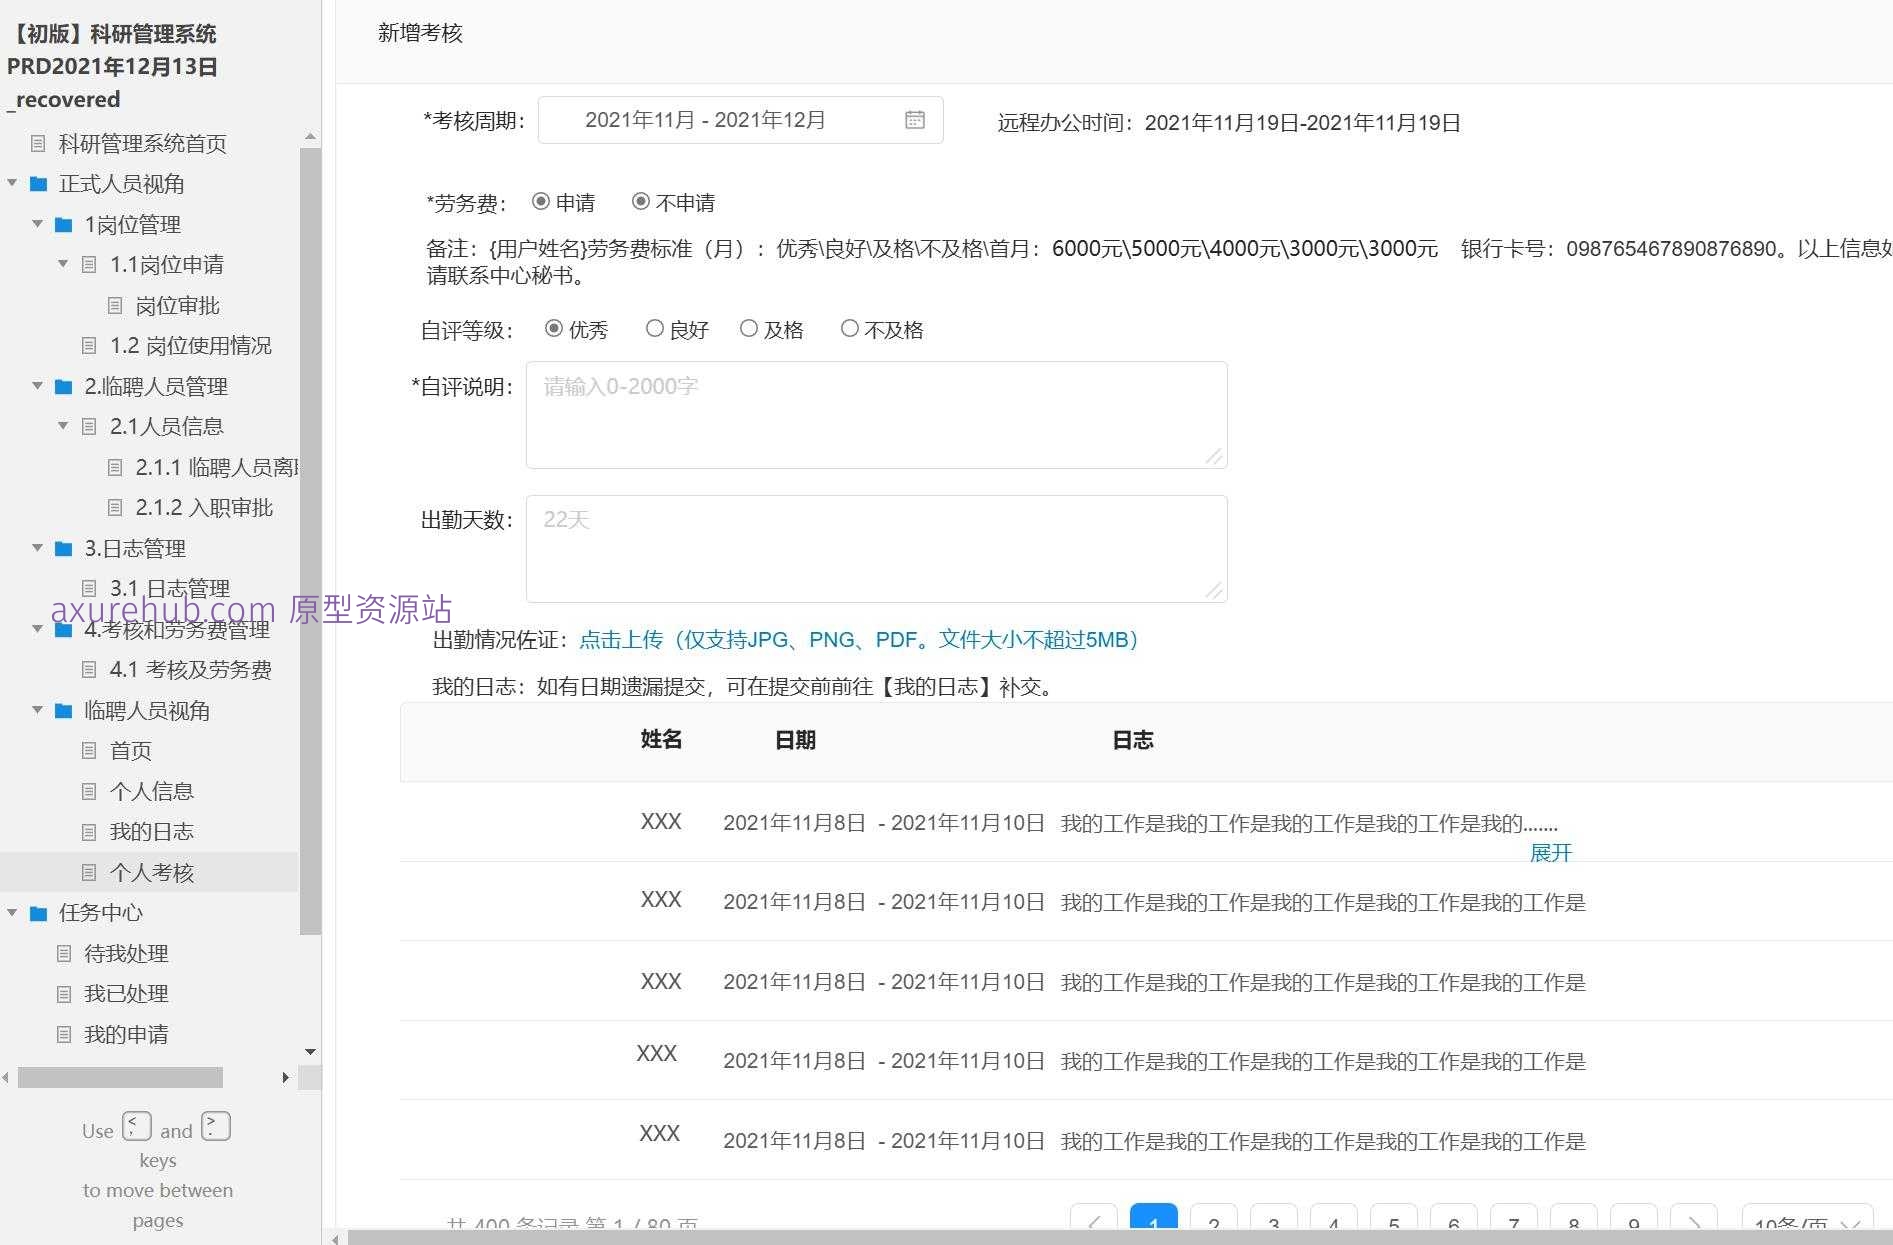Screen dimensions: 1893x1245
Task: Click the document icon next to 待我处理
Action: coord(64,953)
